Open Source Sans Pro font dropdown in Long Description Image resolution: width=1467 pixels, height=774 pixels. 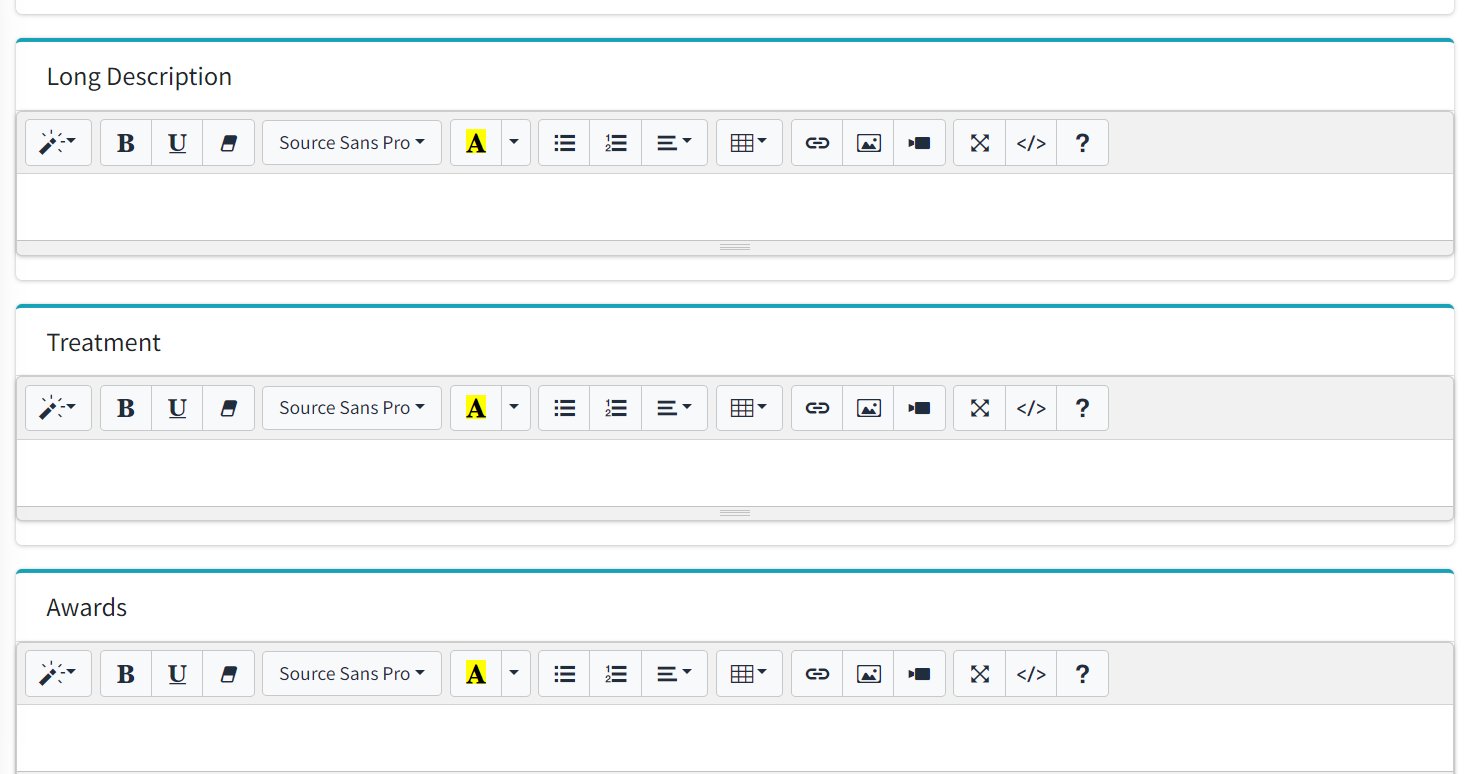pos(351,143)
